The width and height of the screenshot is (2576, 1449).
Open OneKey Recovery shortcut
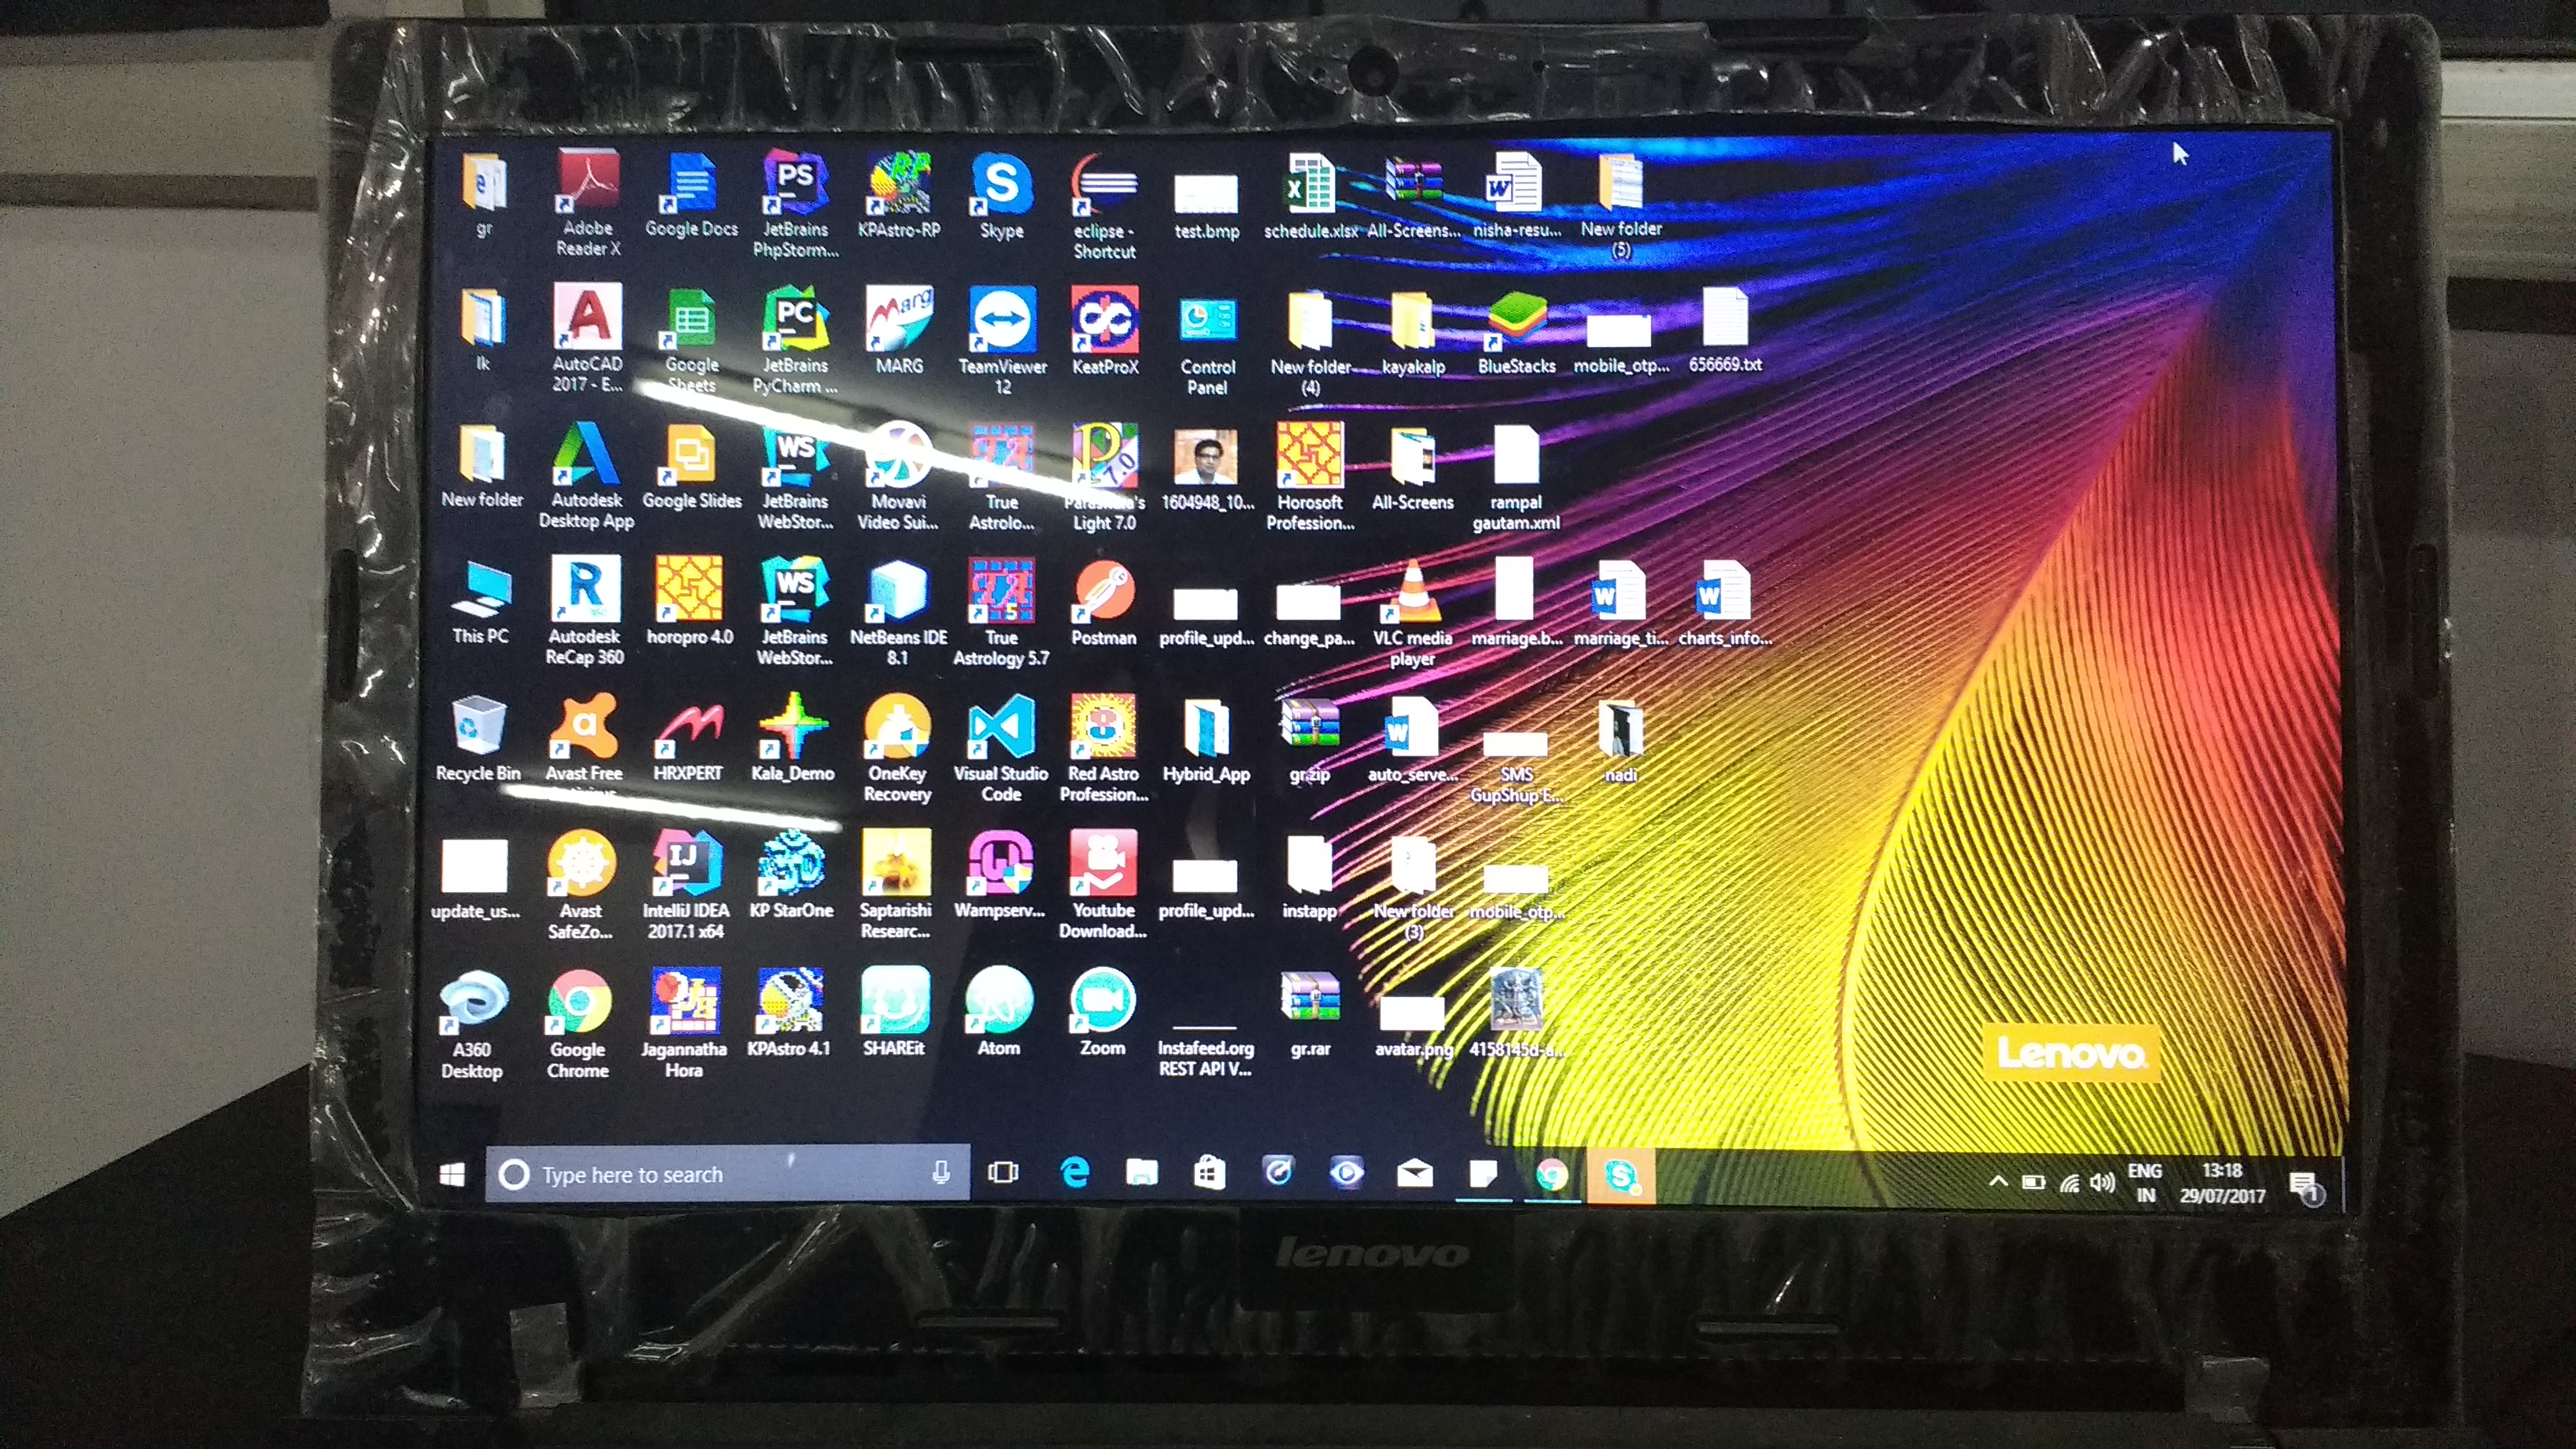tap(898, 749)
